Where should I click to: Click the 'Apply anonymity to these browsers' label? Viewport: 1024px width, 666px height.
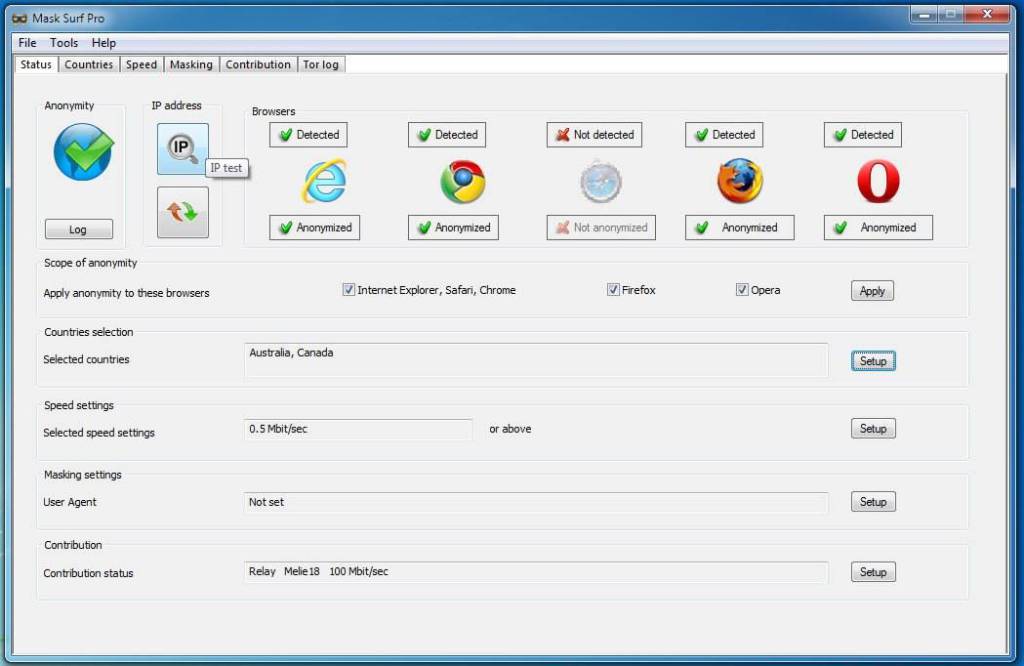(x=126, y=293)
